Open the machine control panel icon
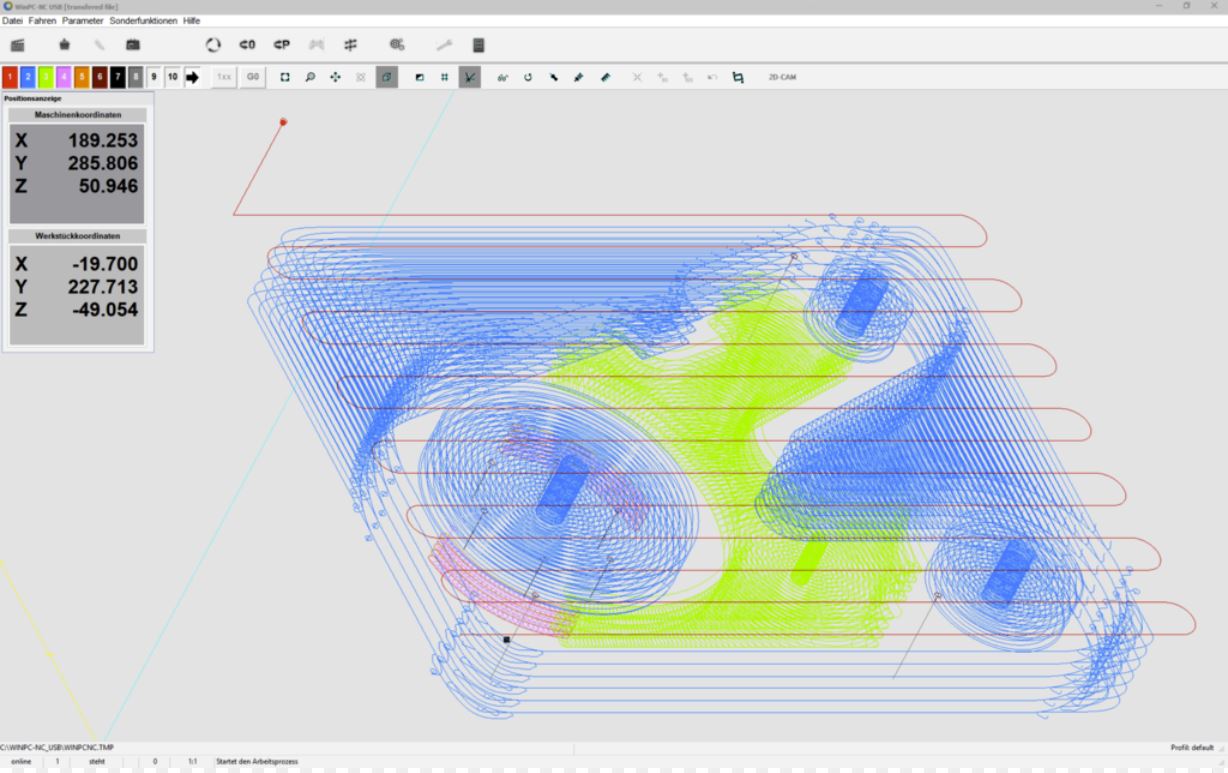The height and width of the screenshot is (773, 1228). [134, 44]
